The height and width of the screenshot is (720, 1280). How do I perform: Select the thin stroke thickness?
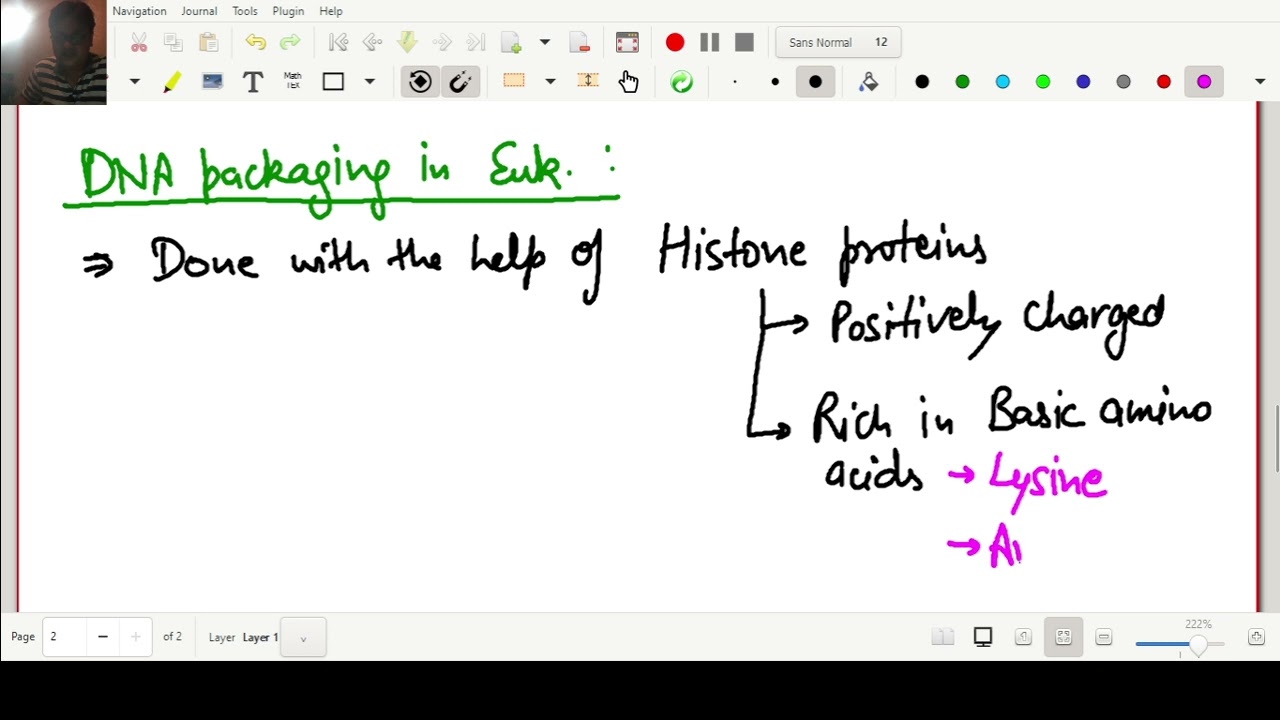(x=735, y=82)
